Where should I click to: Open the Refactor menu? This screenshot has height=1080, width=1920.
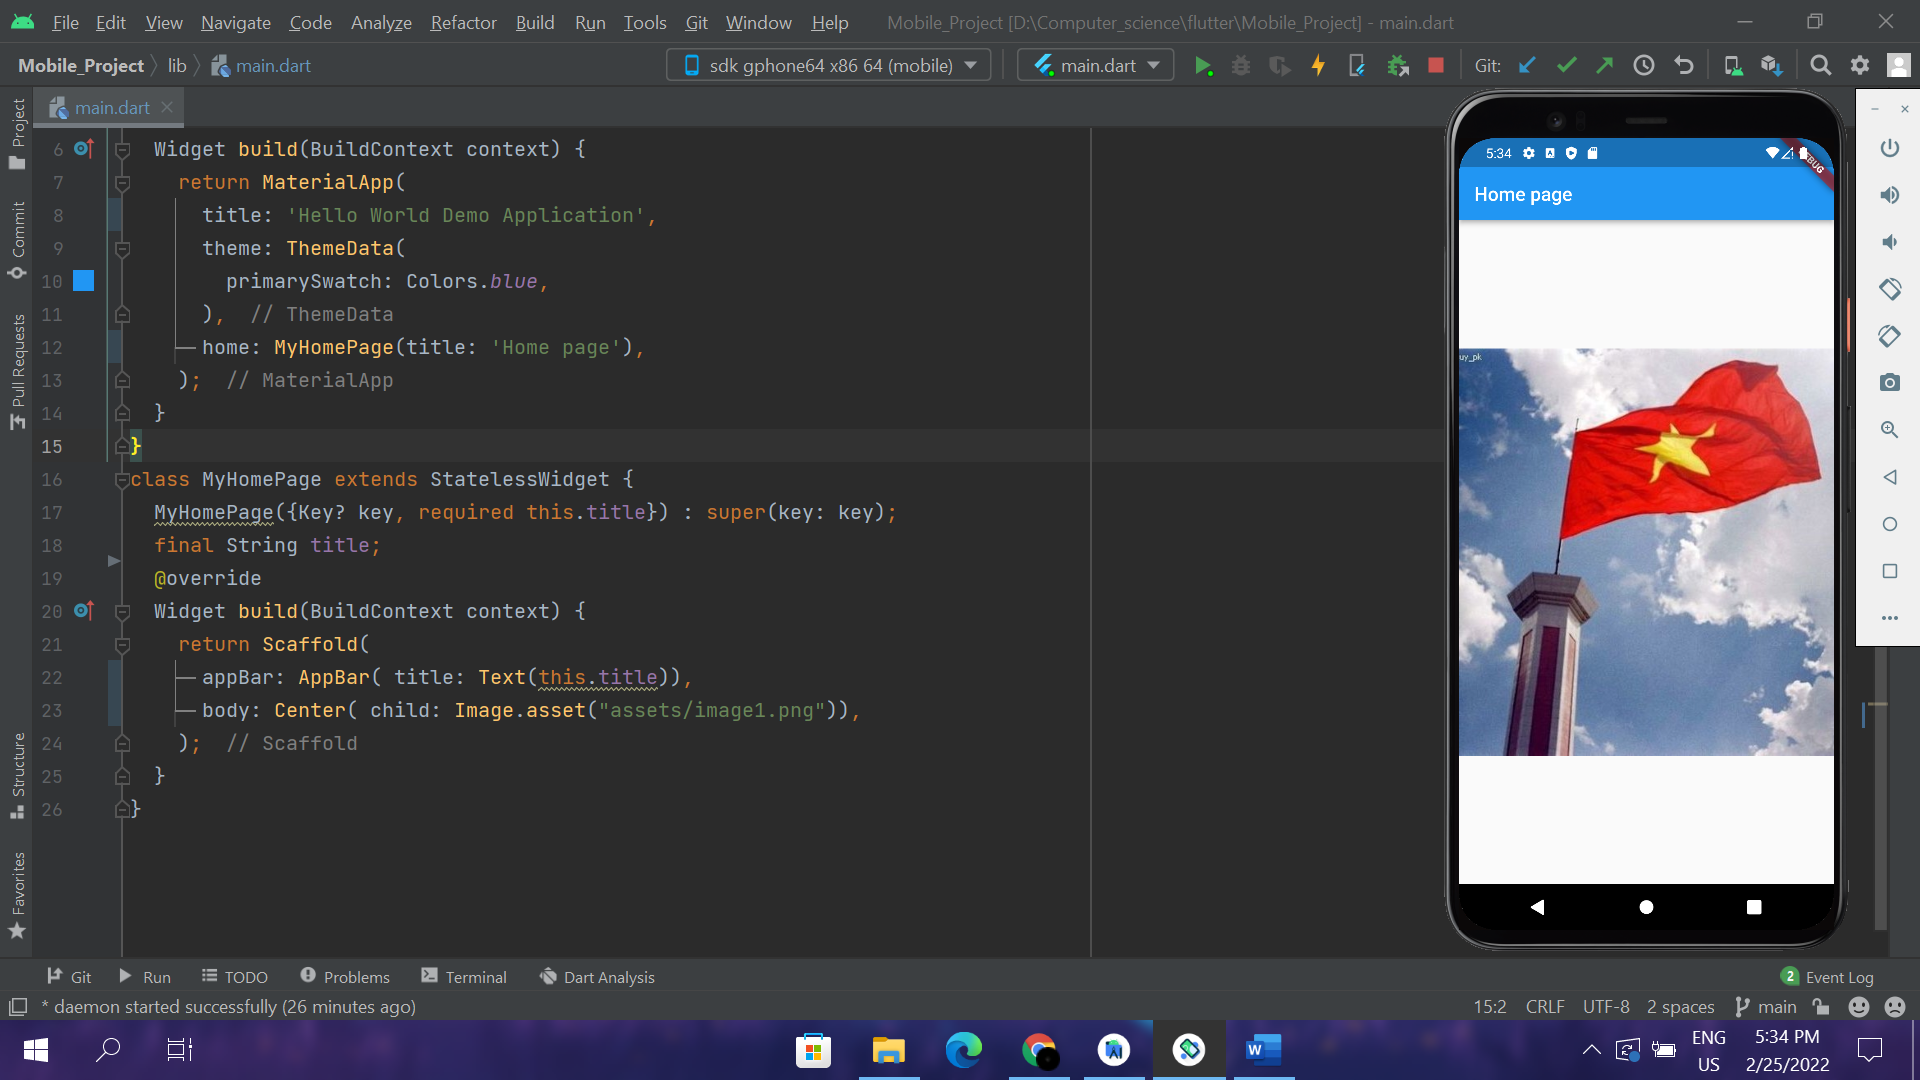tap(463, 22)
